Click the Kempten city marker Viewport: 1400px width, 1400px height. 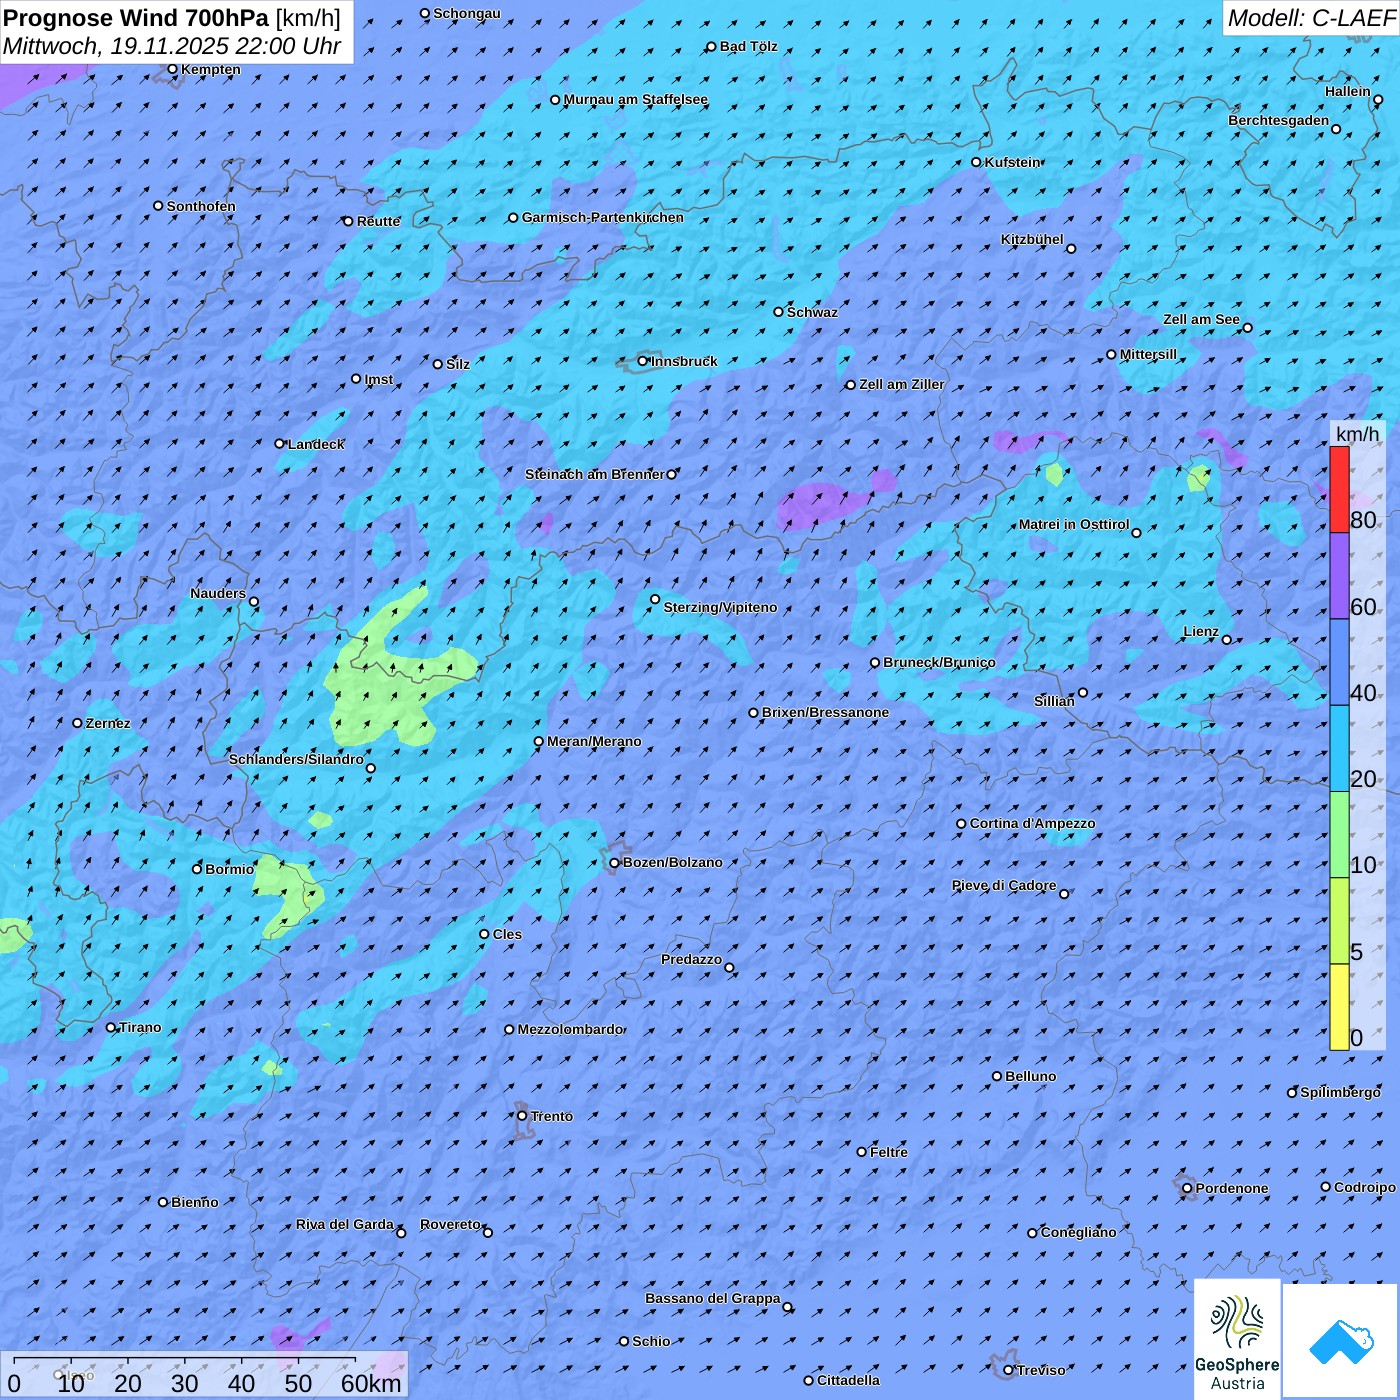click(x=172, y=69)
